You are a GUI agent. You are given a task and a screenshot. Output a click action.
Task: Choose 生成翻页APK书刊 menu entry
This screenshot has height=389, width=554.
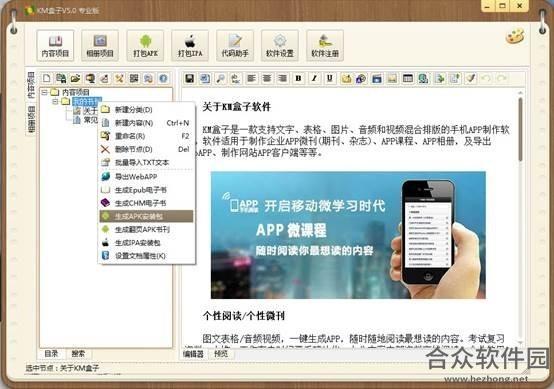(146, 229)
